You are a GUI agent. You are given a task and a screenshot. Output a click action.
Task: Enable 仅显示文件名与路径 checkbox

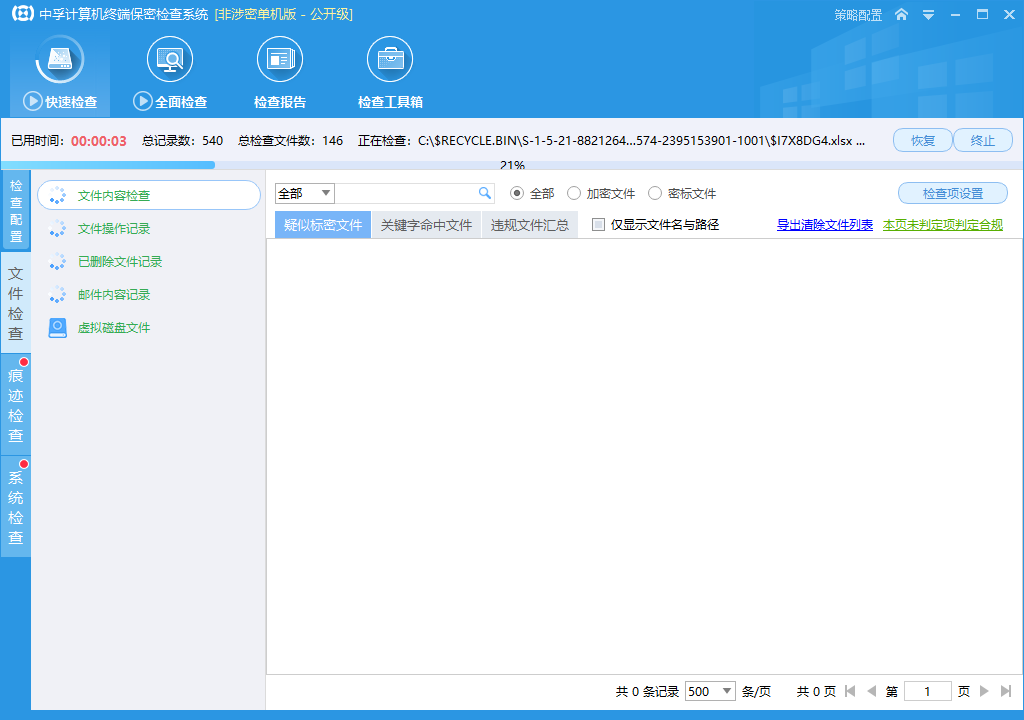pos(598,225)
